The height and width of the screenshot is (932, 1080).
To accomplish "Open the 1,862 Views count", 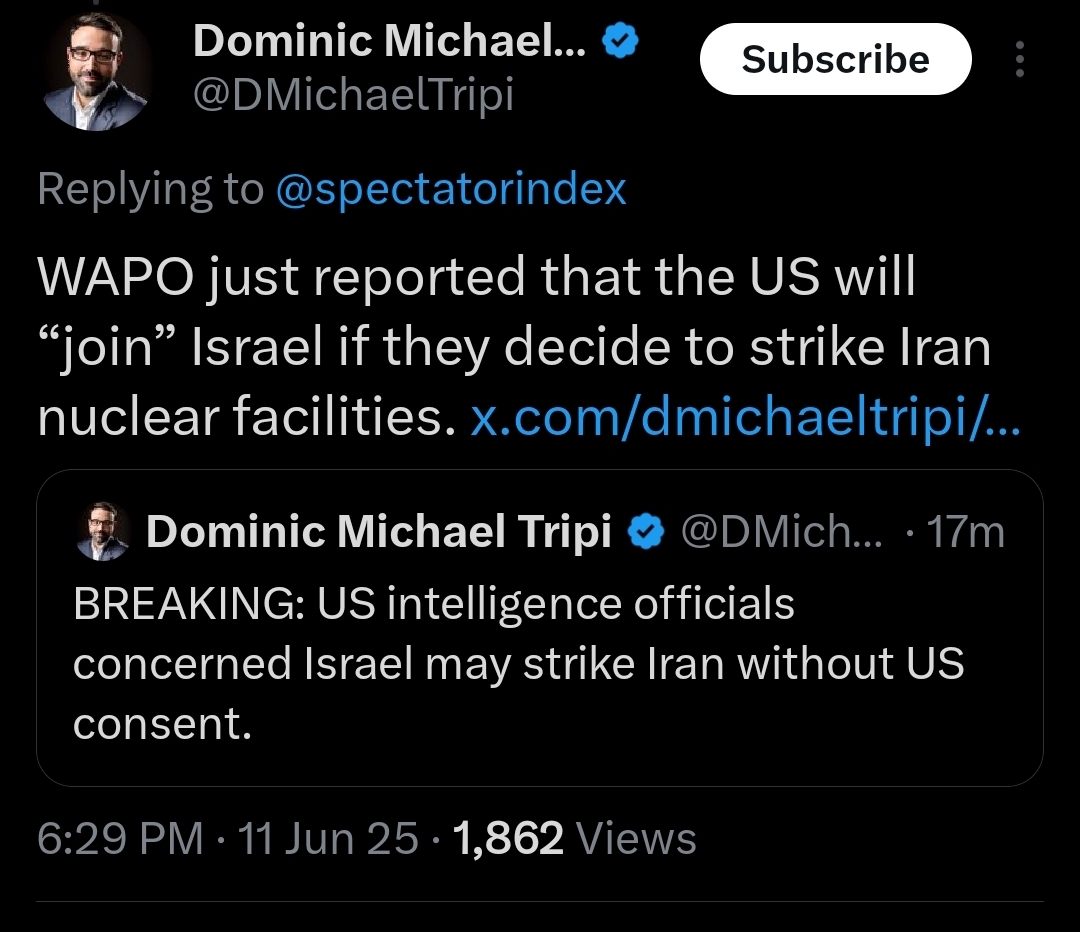I will point(574,838).
